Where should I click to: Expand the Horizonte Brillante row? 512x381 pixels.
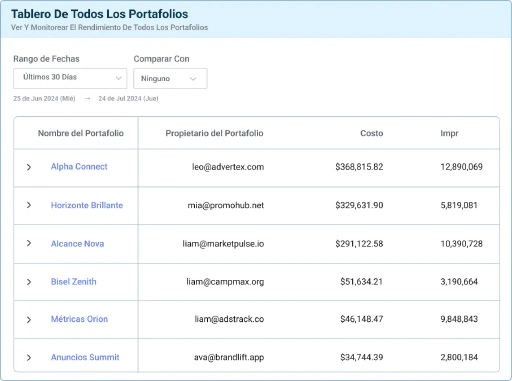click(29, 205)
